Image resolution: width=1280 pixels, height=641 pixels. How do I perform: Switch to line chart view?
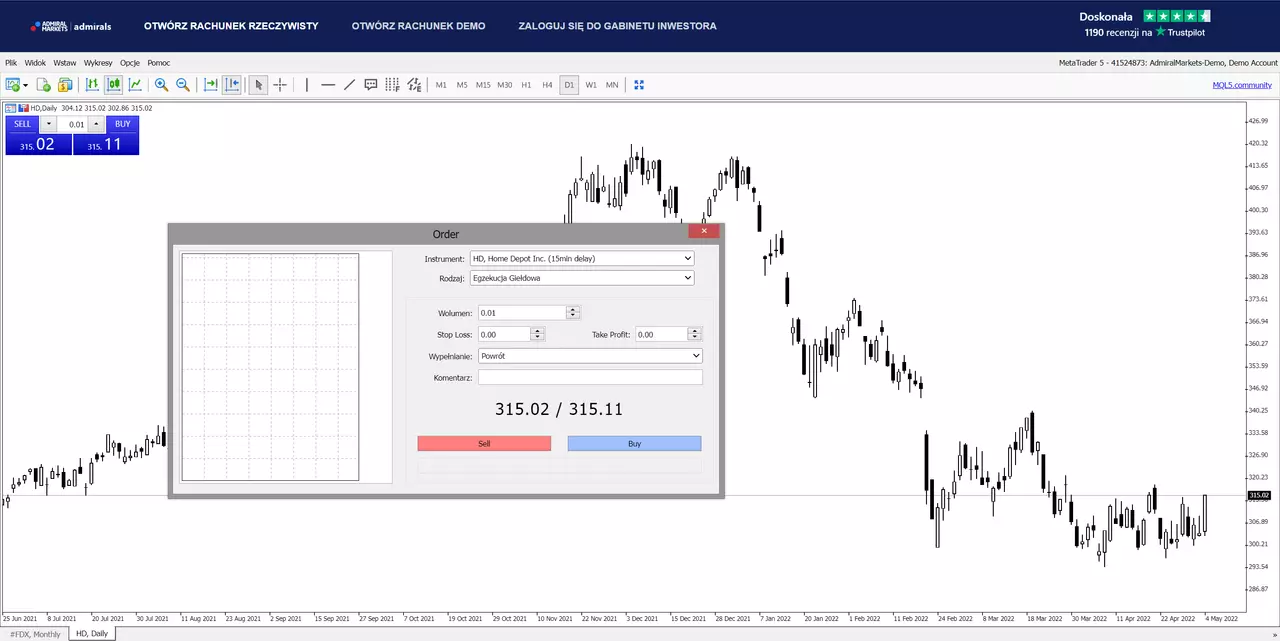(135, 85)
